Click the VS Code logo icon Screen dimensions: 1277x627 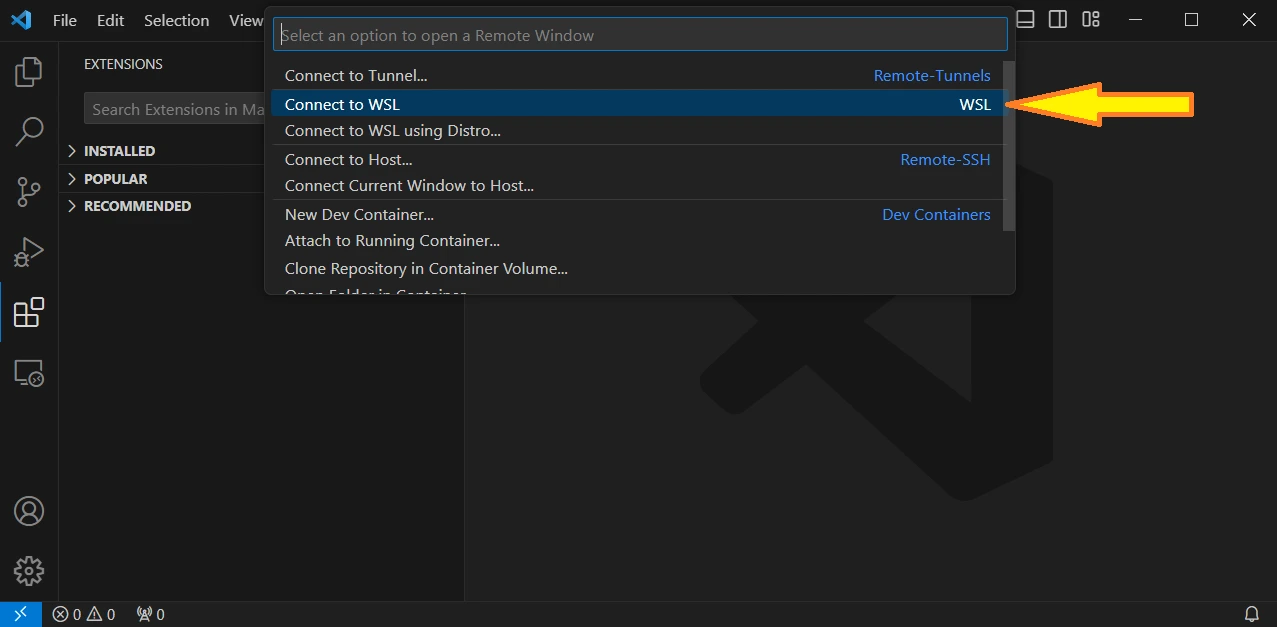[21, 20]
